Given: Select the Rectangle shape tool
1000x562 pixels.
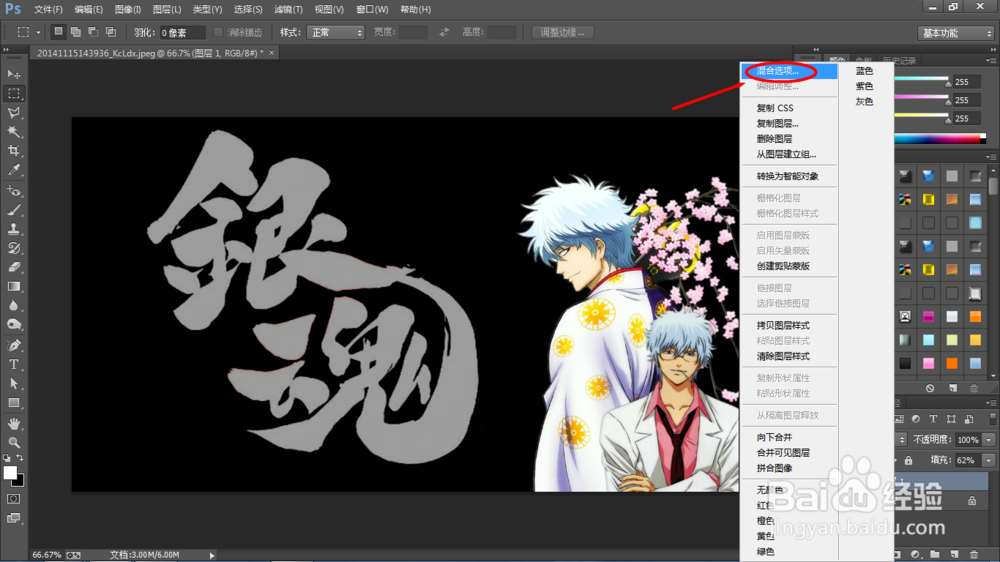Looking at the screenshot, I should pyautogui.click(x=13, y=403).
